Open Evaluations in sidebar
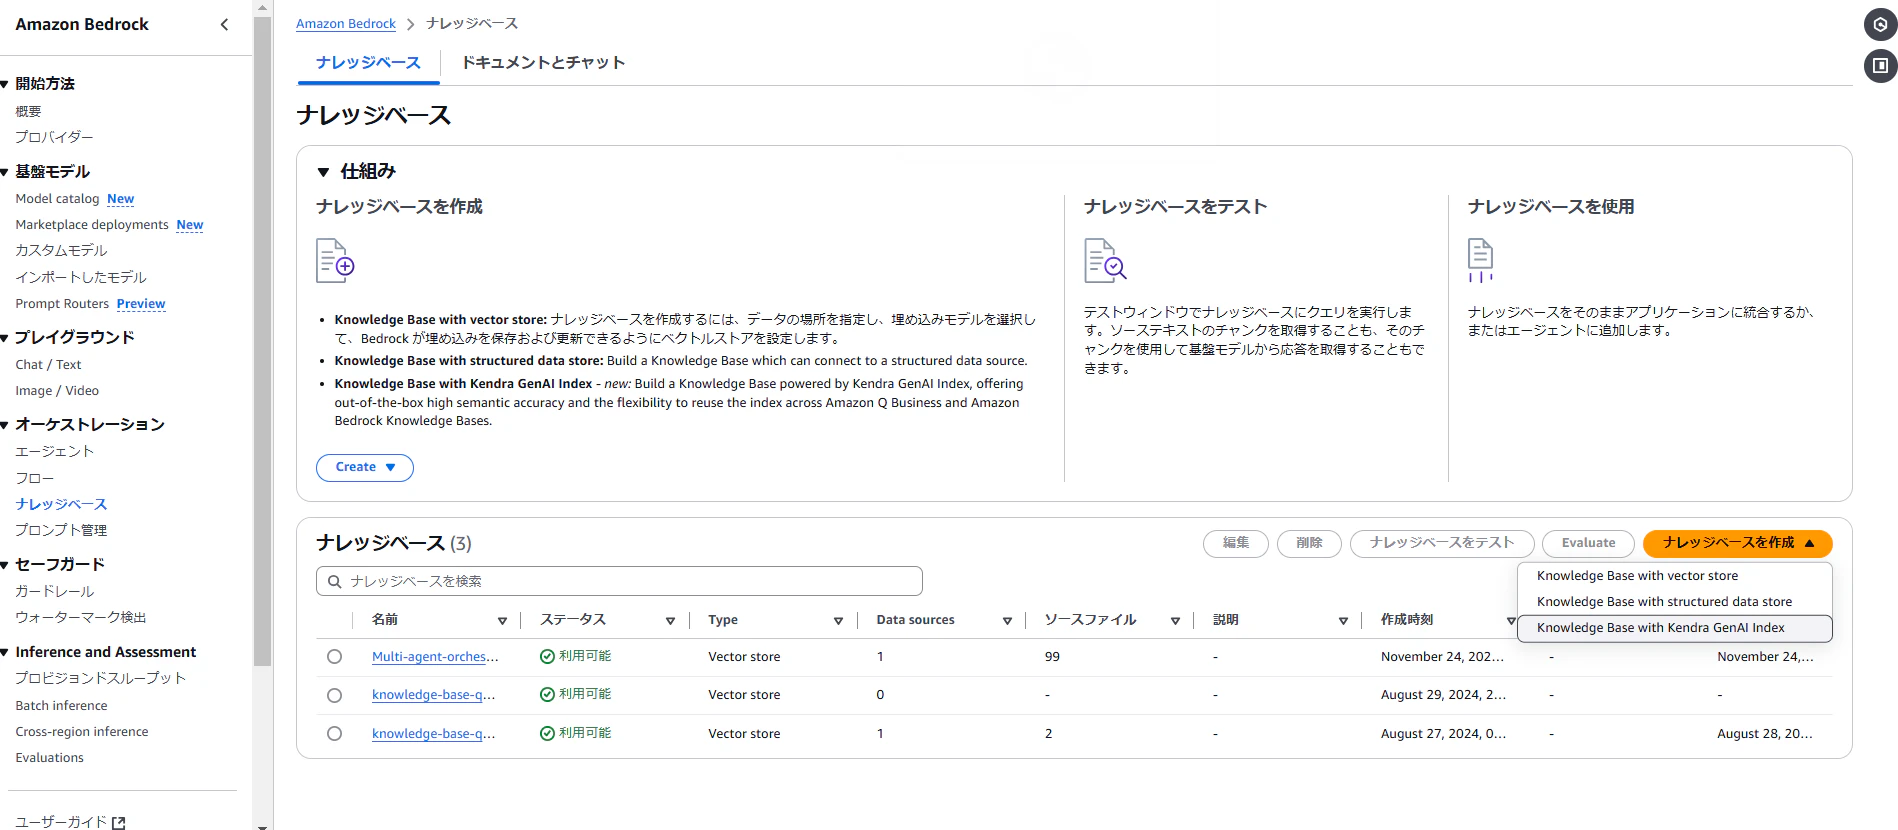1898x830 pixels. (x=49, y=758)
